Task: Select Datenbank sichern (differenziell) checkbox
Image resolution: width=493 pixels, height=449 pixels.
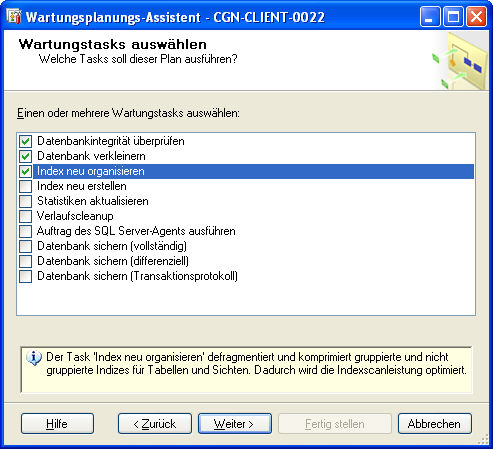Action: coord(25,261)
